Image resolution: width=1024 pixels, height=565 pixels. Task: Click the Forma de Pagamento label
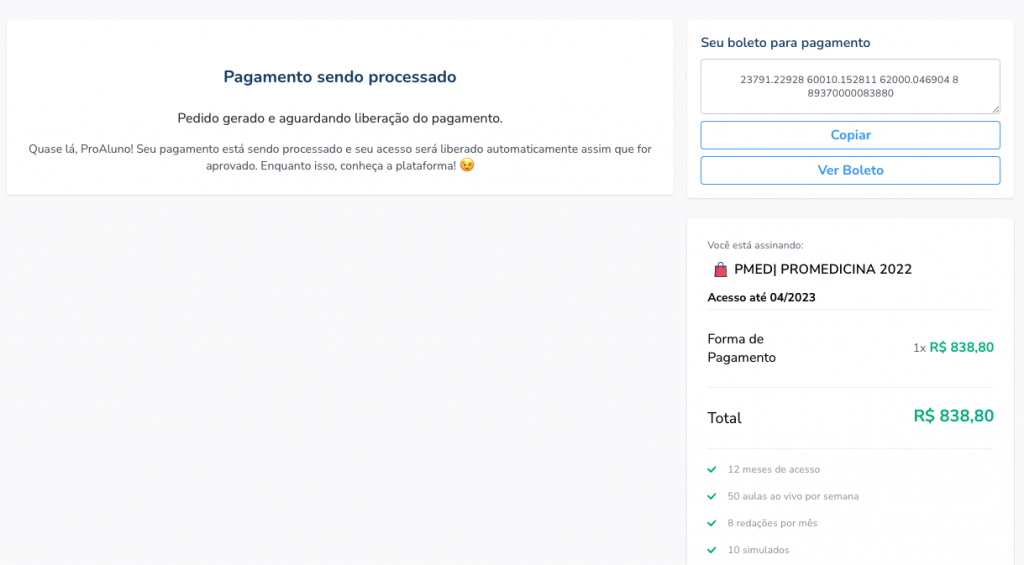pyautogui.click(x=741, y=348)
